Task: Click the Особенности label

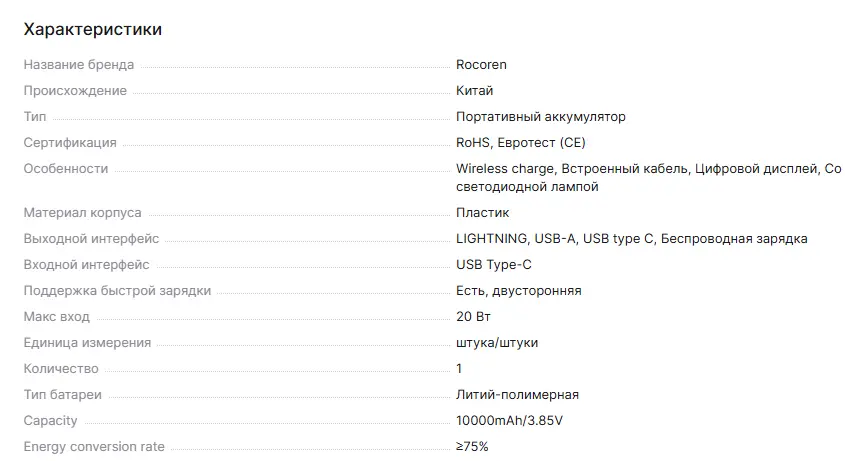Action: click(x=66, y=169)
